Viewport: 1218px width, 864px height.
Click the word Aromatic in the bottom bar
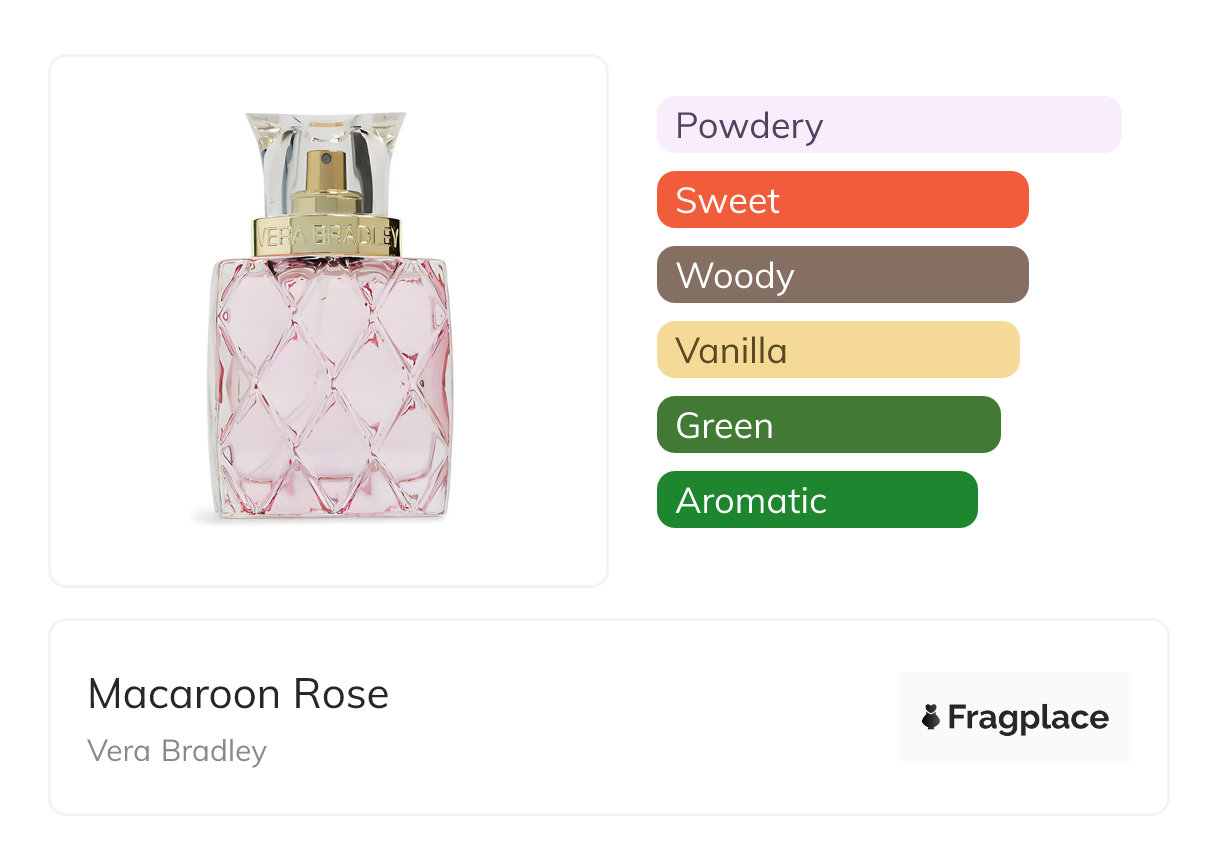[x=751, y=501]
